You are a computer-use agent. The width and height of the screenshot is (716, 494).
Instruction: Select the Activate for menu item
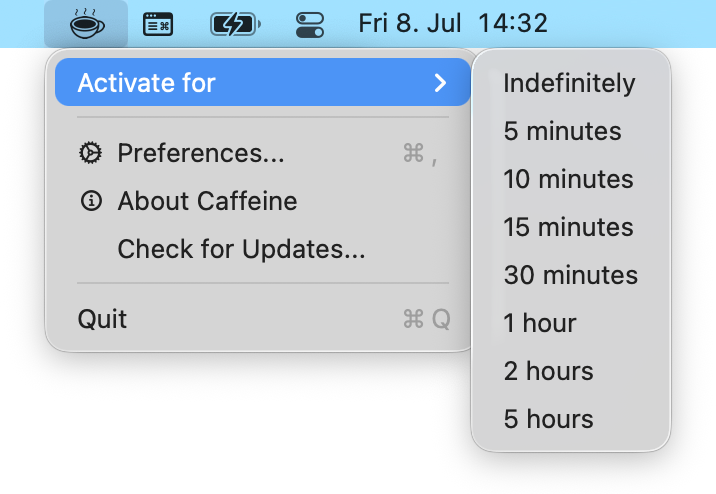coord(263,82)
